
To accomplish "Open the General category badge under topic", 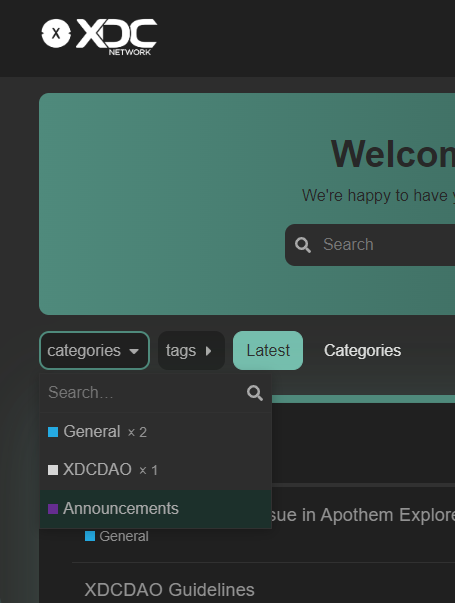I will click(x=117, y=536).
